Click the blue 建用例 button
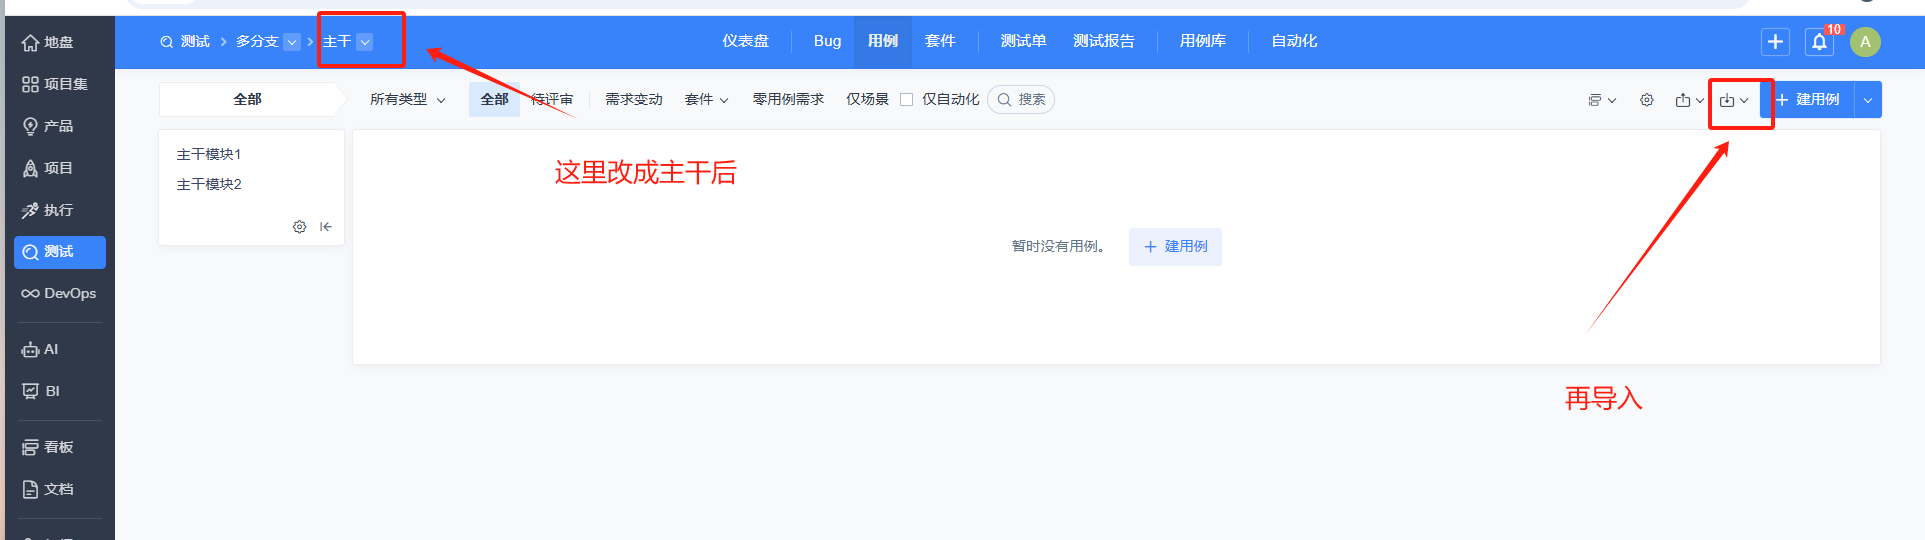This screenshot has width=1925, height=540. point(1808,99)
